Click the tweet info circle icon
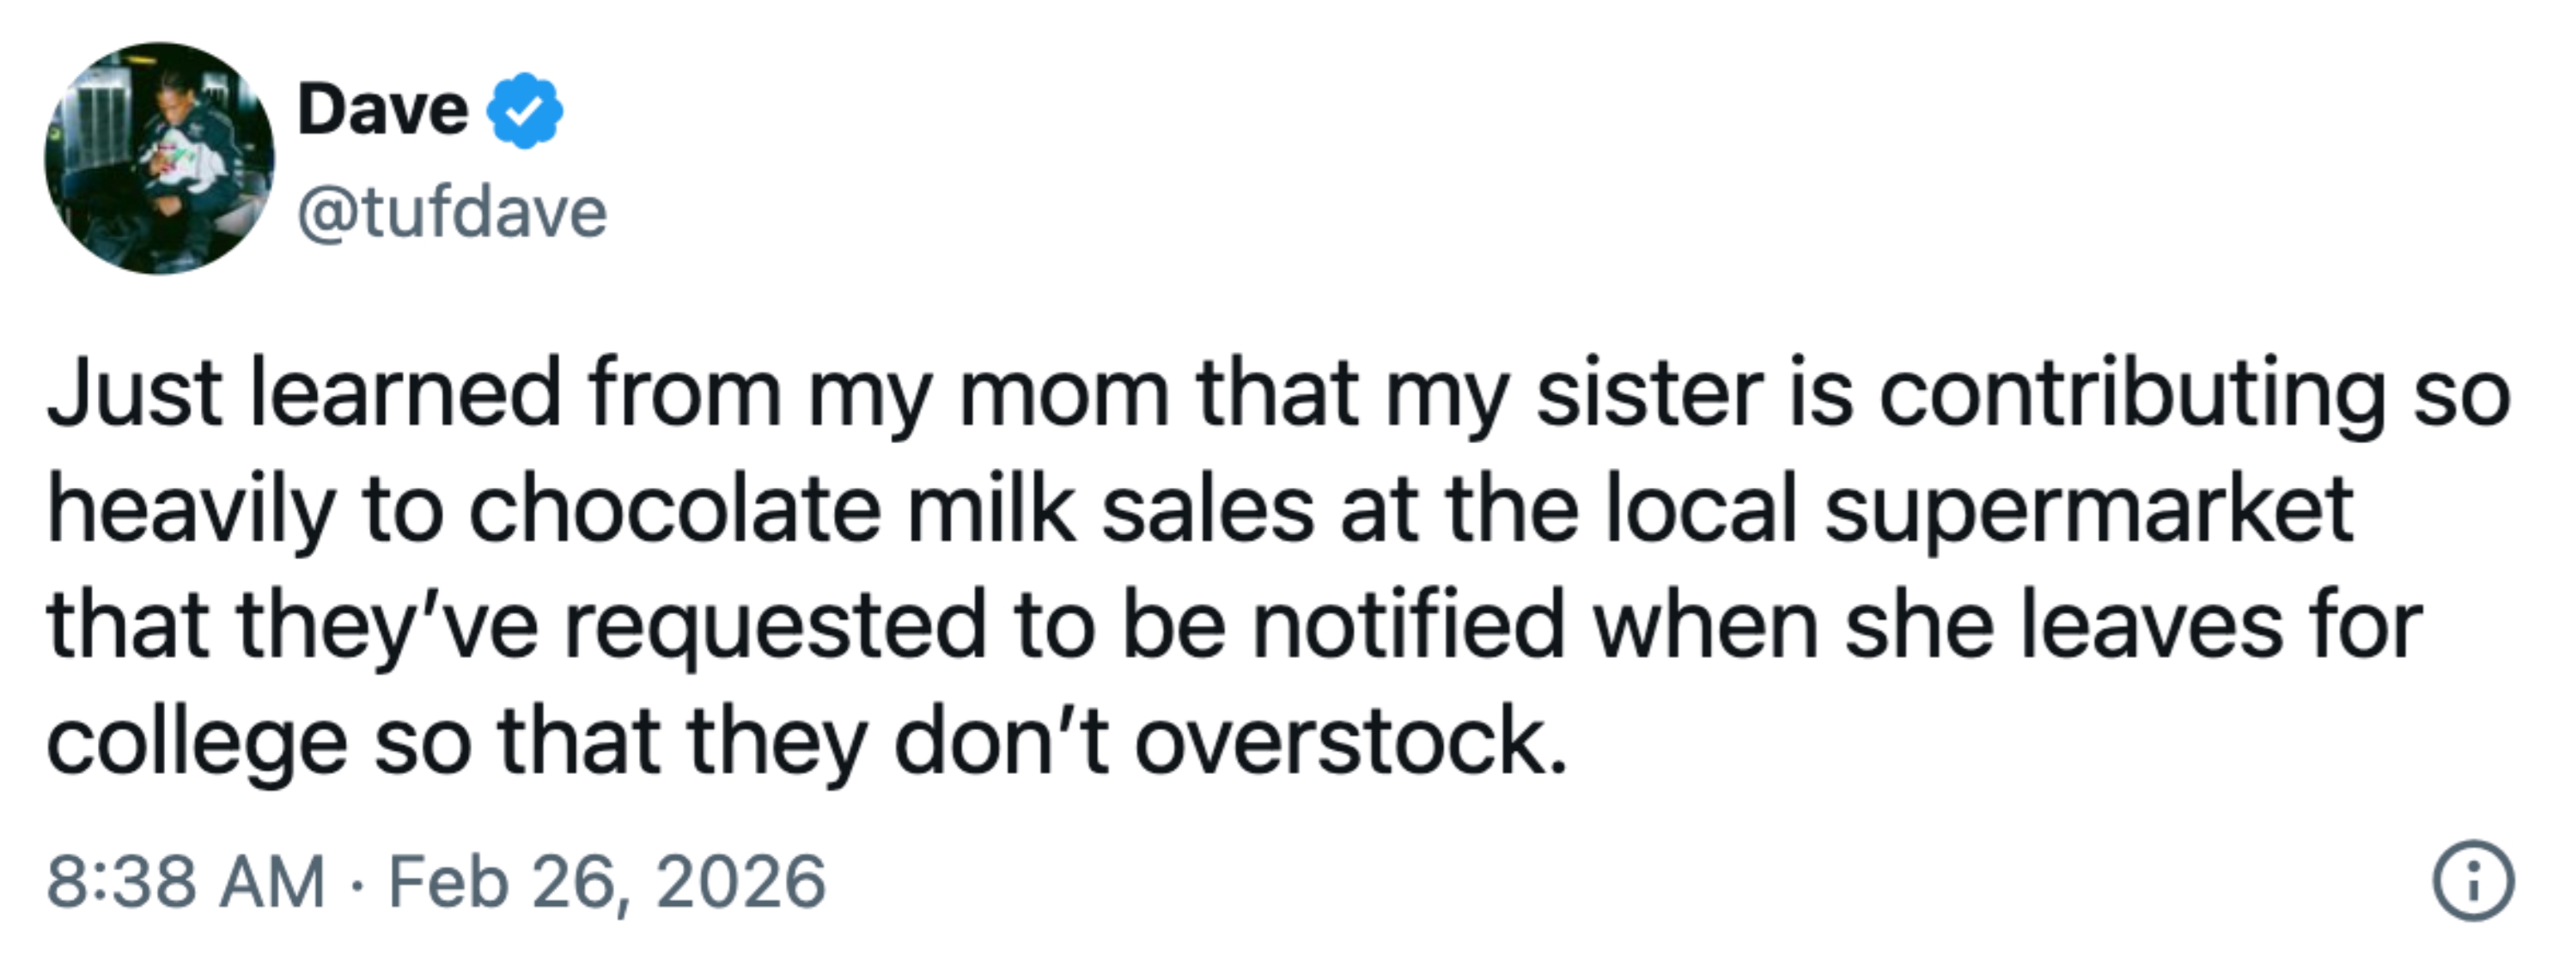This screenshot has width=2576, height=955. [x=2472, y=880]
